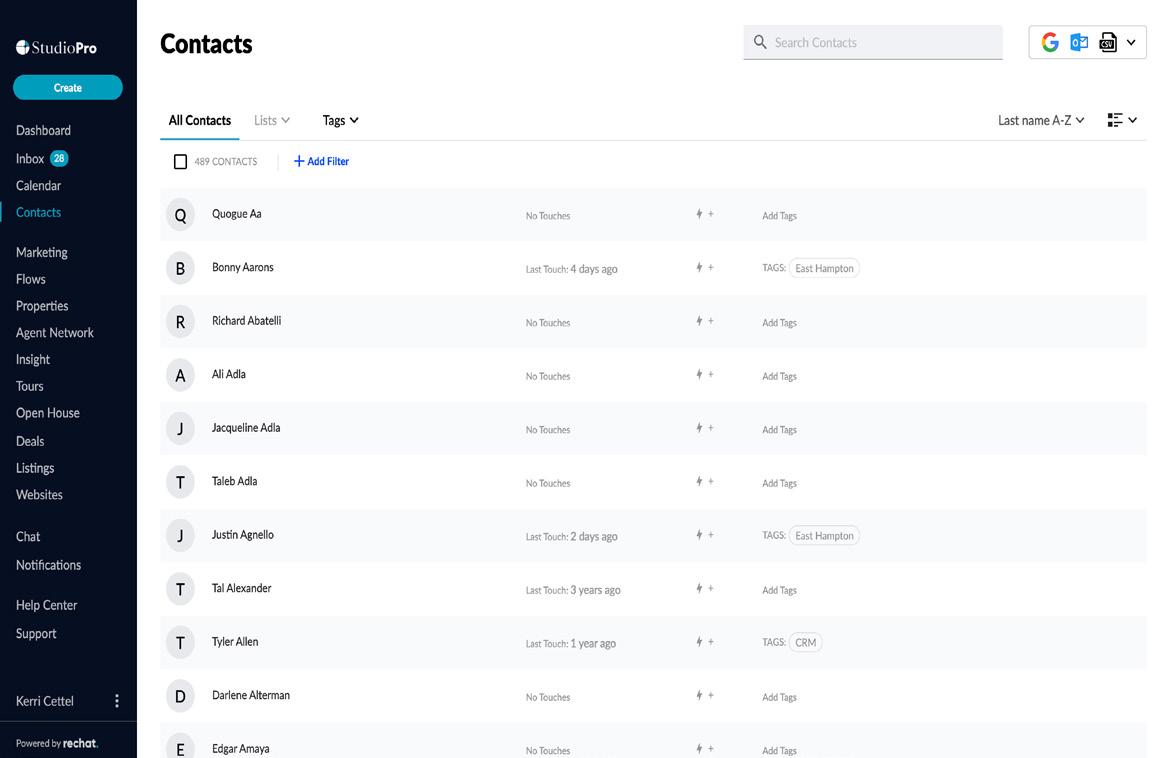Click the Tyler Allen avatar T
This screenshot has height=758, width=1167.
[180, 643]
